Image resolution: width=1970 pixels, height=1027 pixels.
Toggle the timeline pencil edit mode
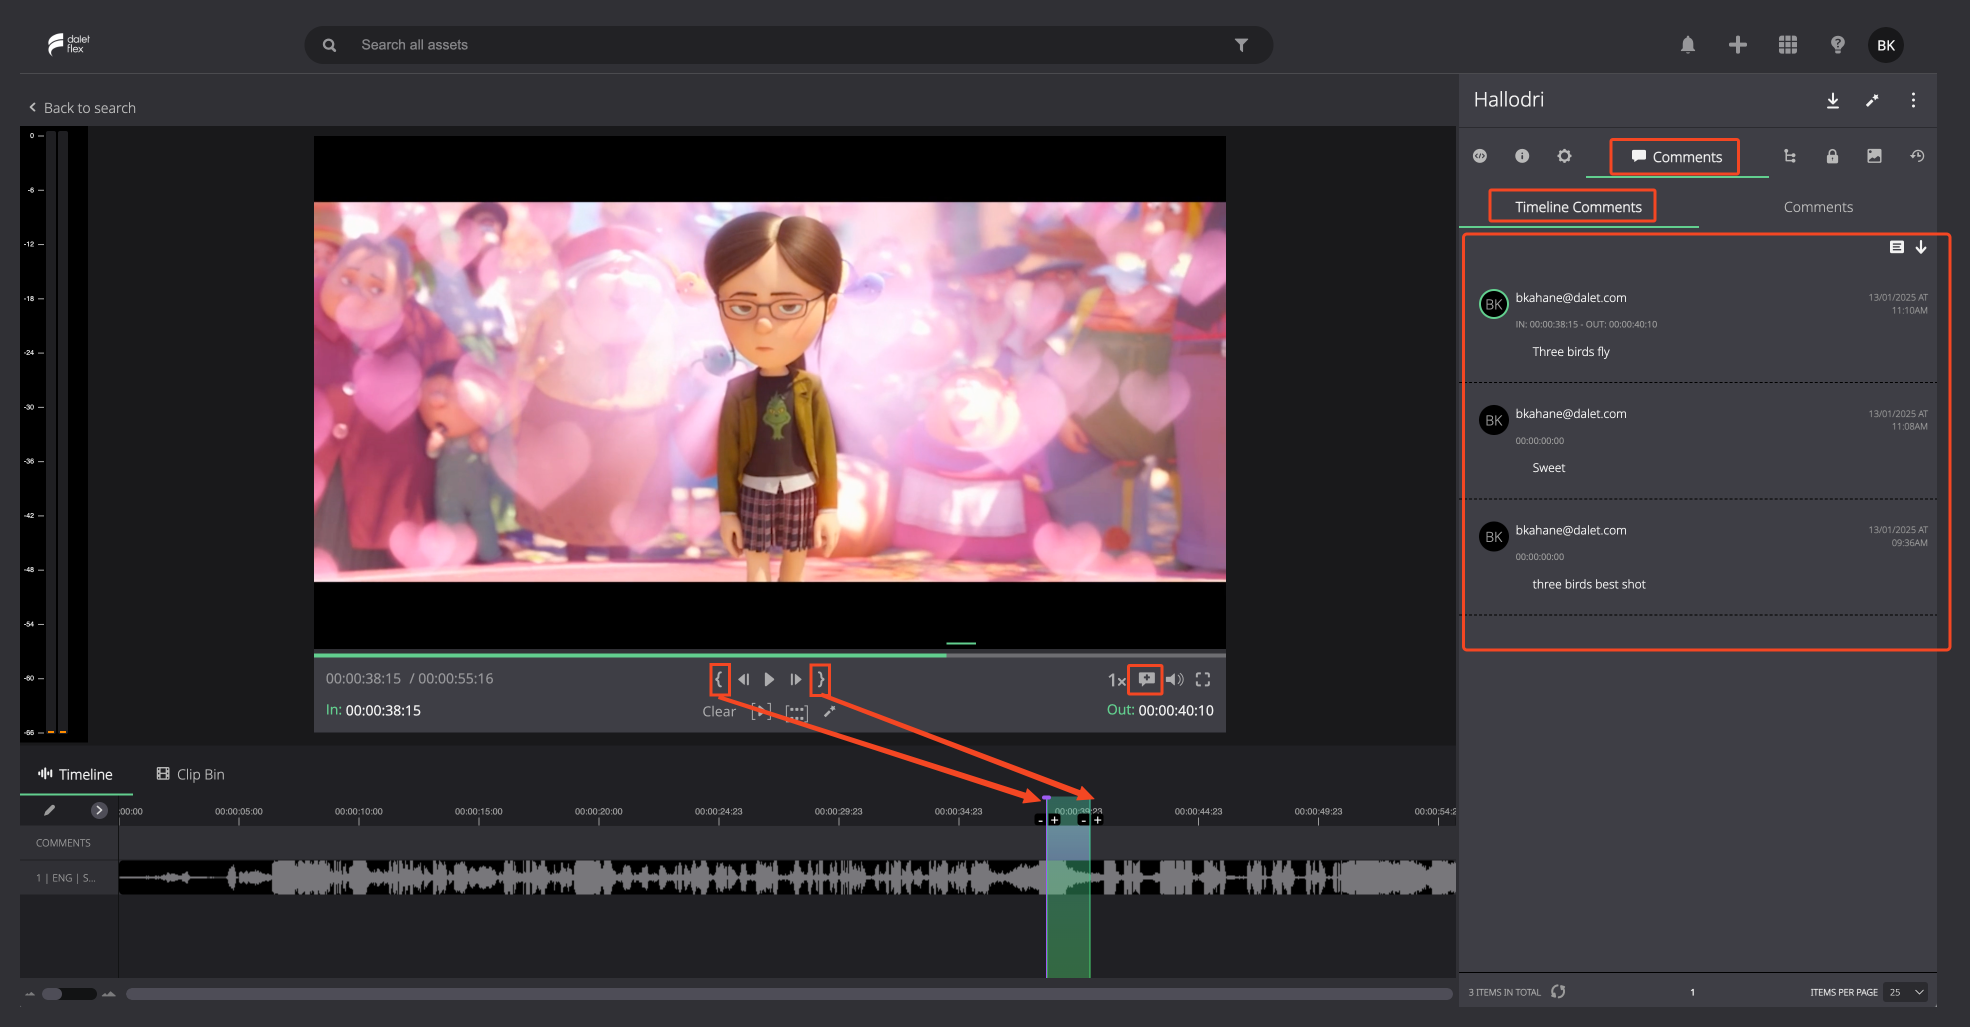coord(49,810)
